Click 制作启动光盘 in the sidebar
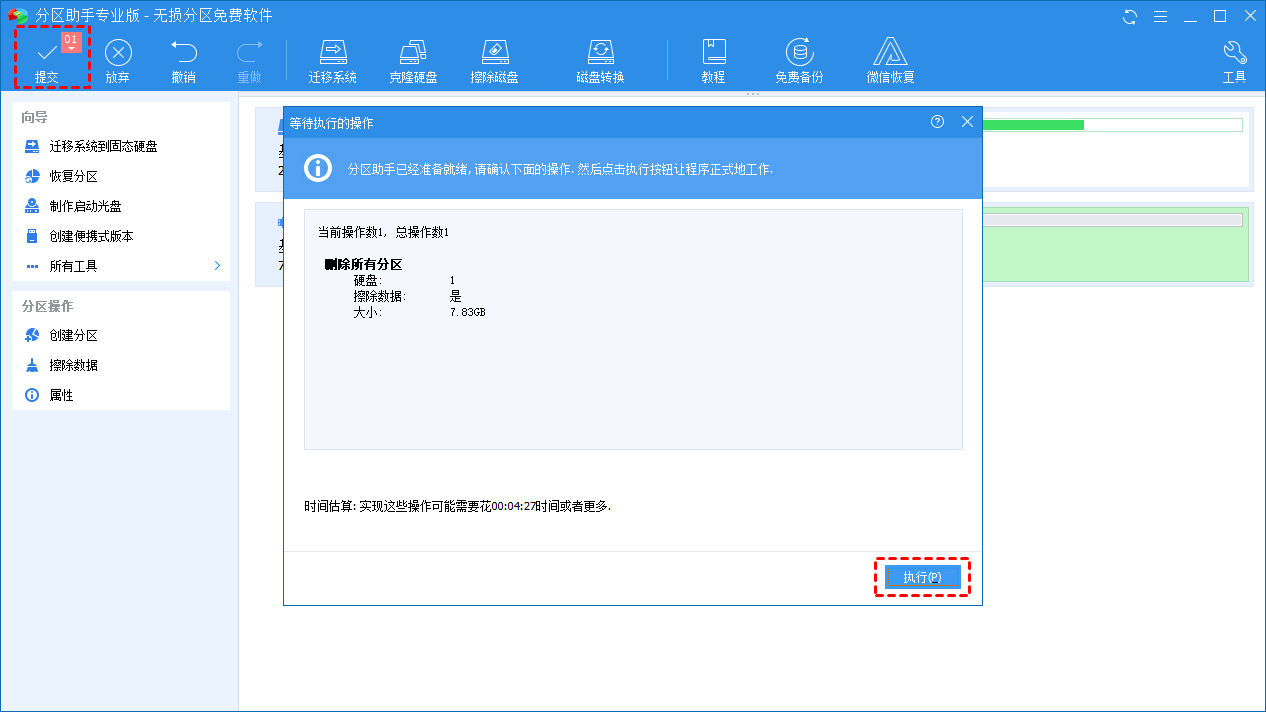The width and height of the screenshot is (1266, 712). (85, 206)
